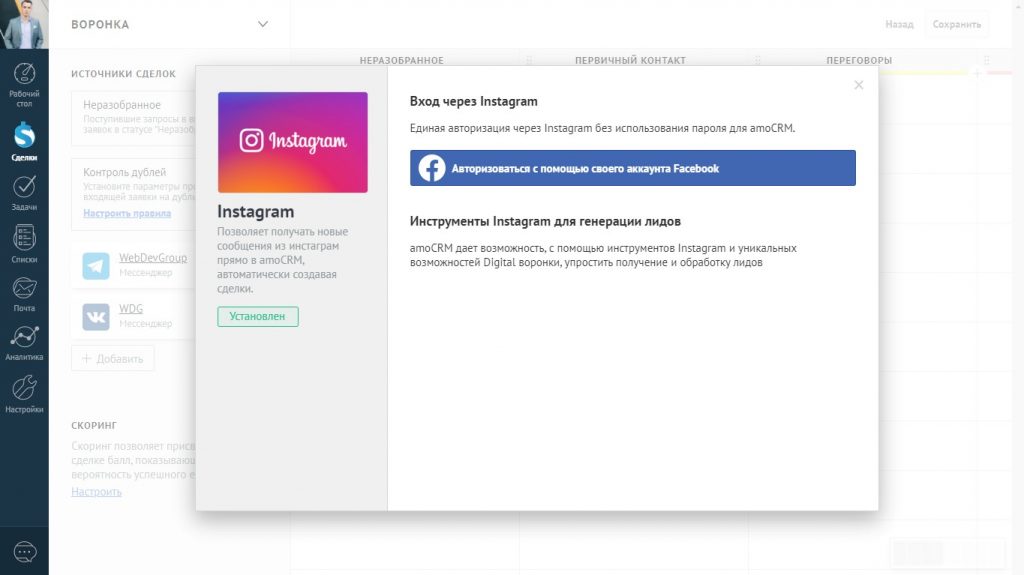Open the chat bubble icon at sidebar bottom
The width and height of the screenshot is (1024, 575).
click(25, 552)
